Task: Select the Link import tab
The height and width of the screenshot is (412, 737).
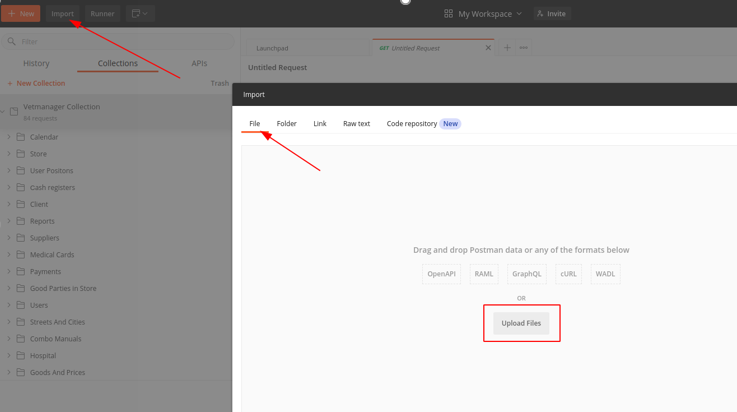Action: (320, 124)
